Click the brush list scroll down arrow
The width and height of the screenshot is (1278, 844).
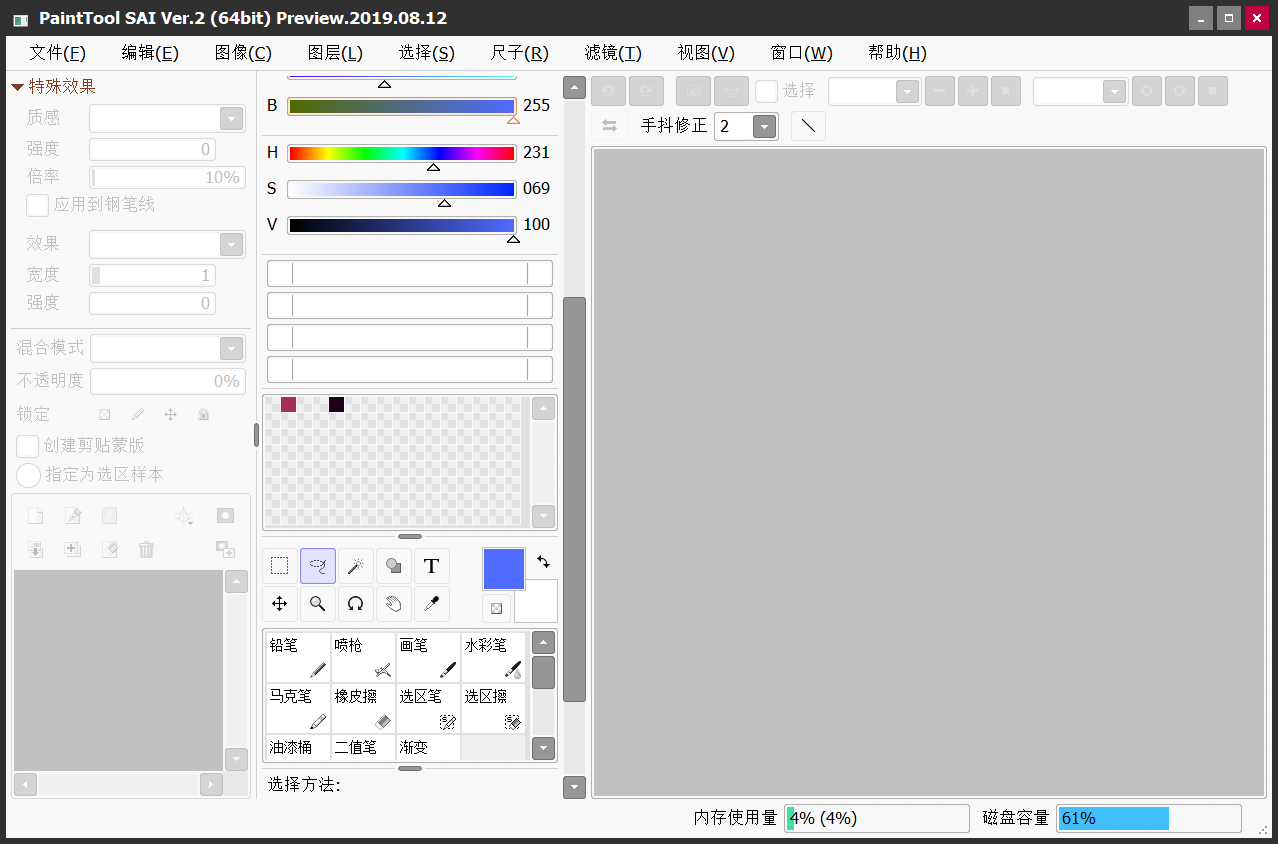coord(543,747)
